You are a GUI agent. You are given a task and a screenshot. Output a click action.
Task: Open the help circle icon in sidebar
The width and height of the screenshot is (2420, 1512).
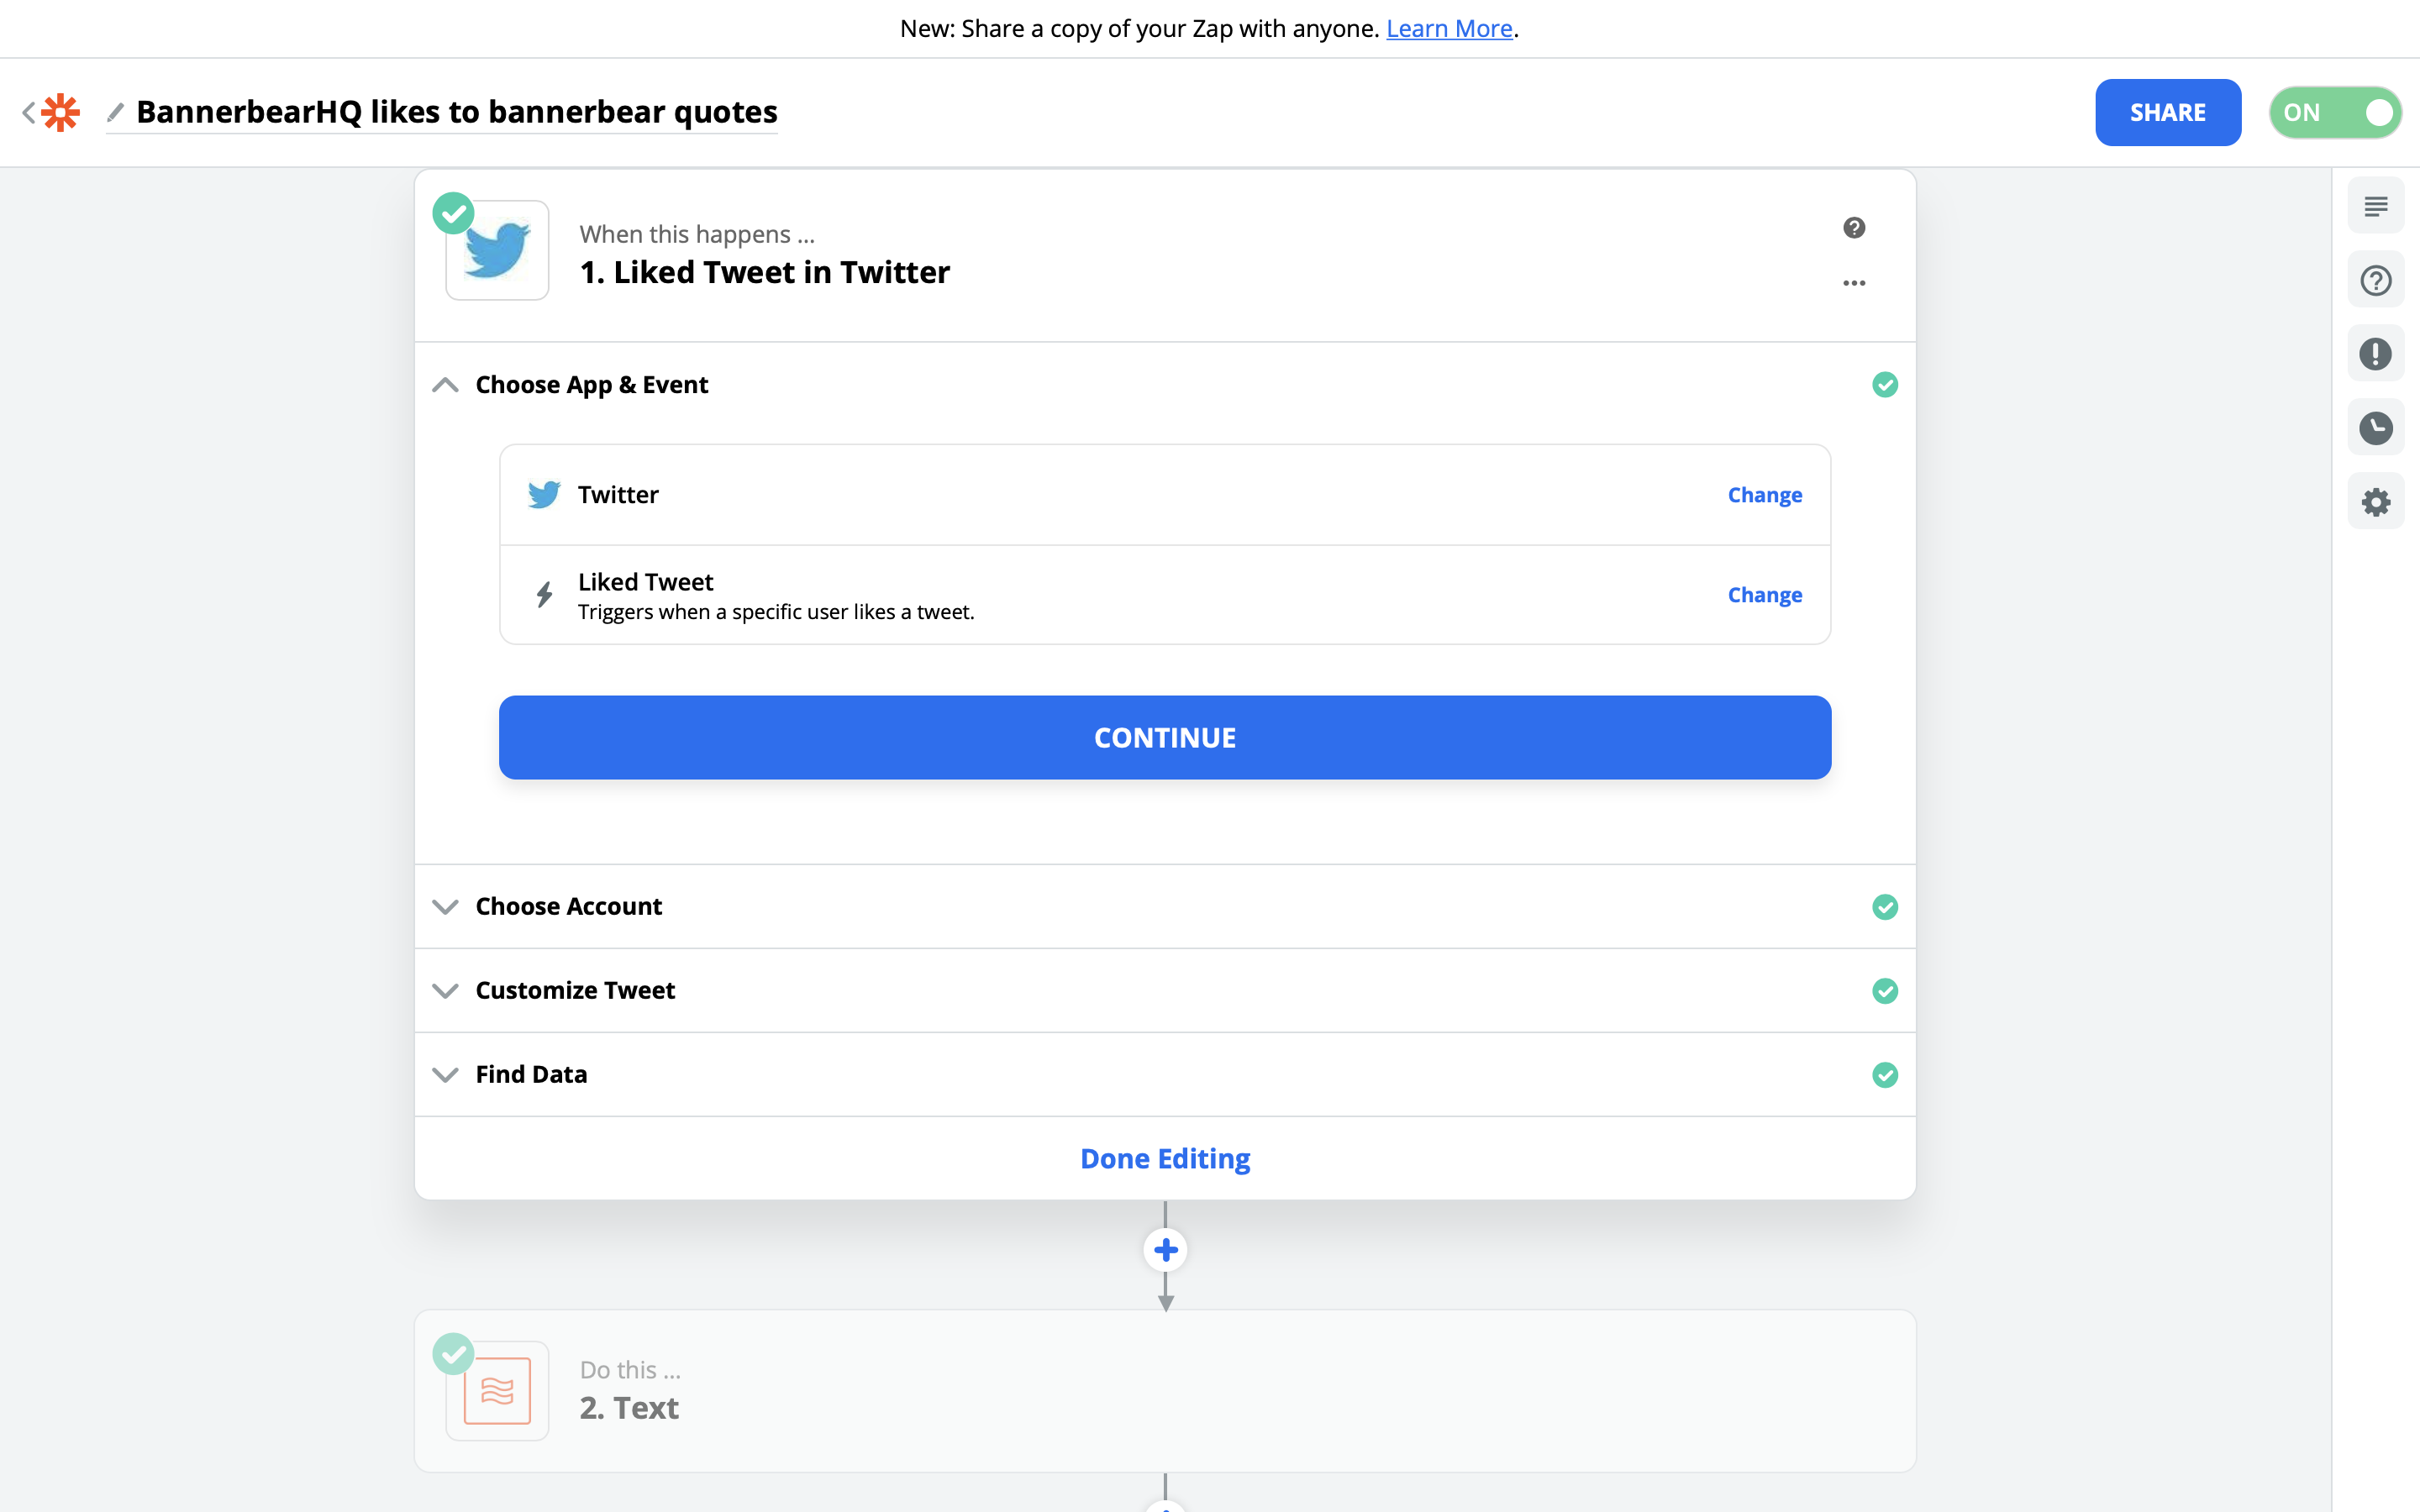click(2375, 280)
